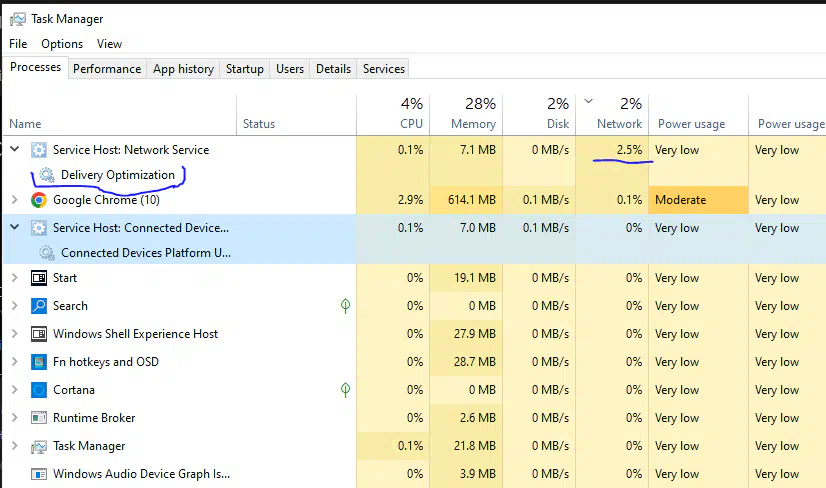Select the Windows Audio Device Graph row
The height and width of the screenshot is (488, 826).
tap(140, 474)
